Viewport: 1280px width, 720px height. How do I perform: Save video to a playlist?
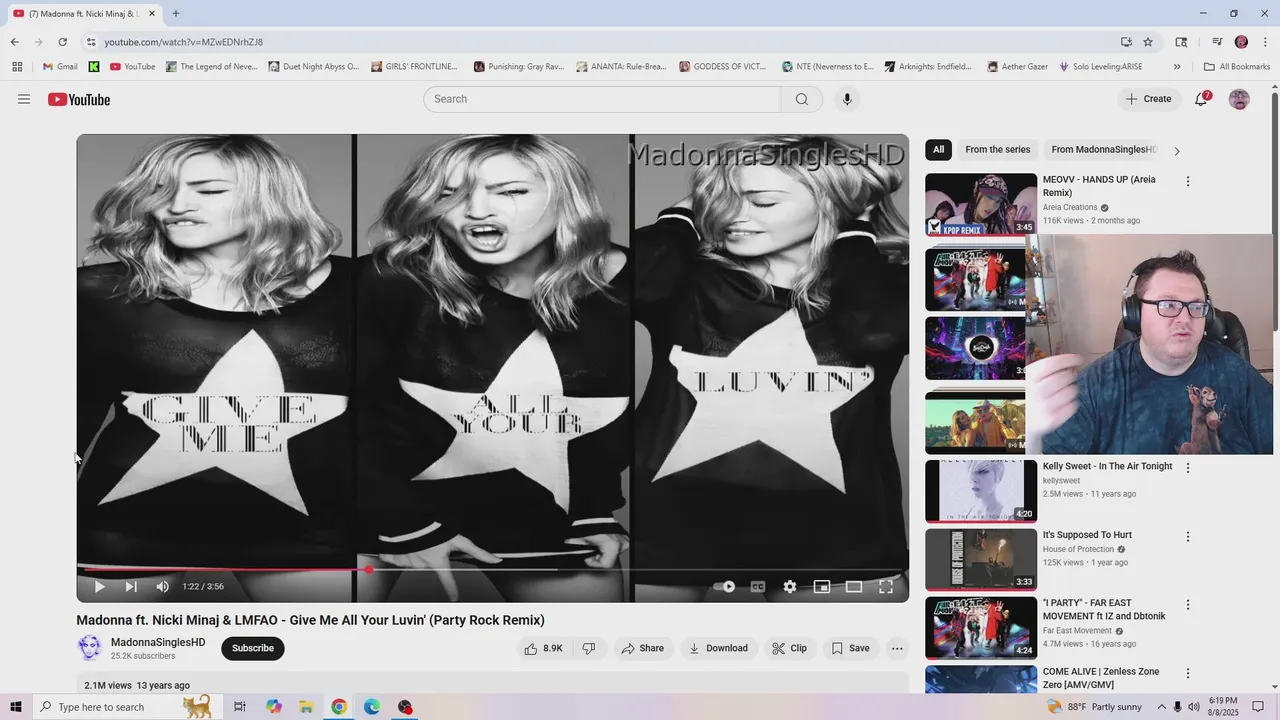pyautogui.click(x=850, y=648)
